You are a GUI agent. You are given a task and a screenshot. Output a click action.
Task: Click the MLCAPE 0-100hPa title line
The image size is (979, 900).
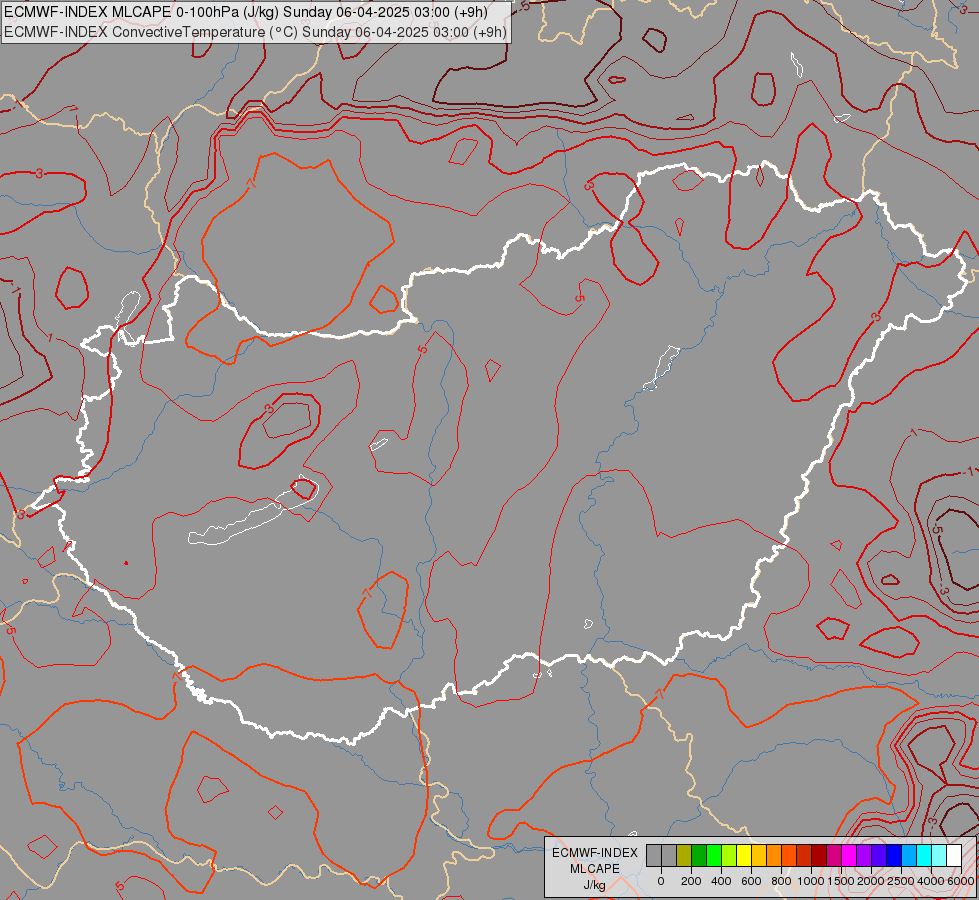246,12
